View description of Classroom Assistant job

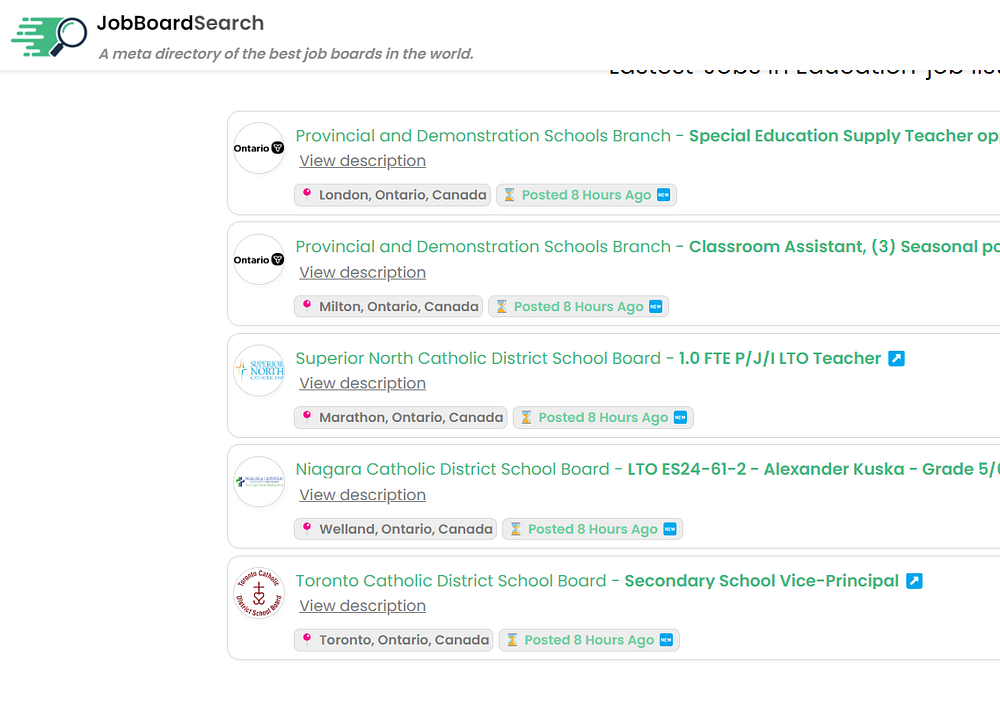click(x=363, y=272)
